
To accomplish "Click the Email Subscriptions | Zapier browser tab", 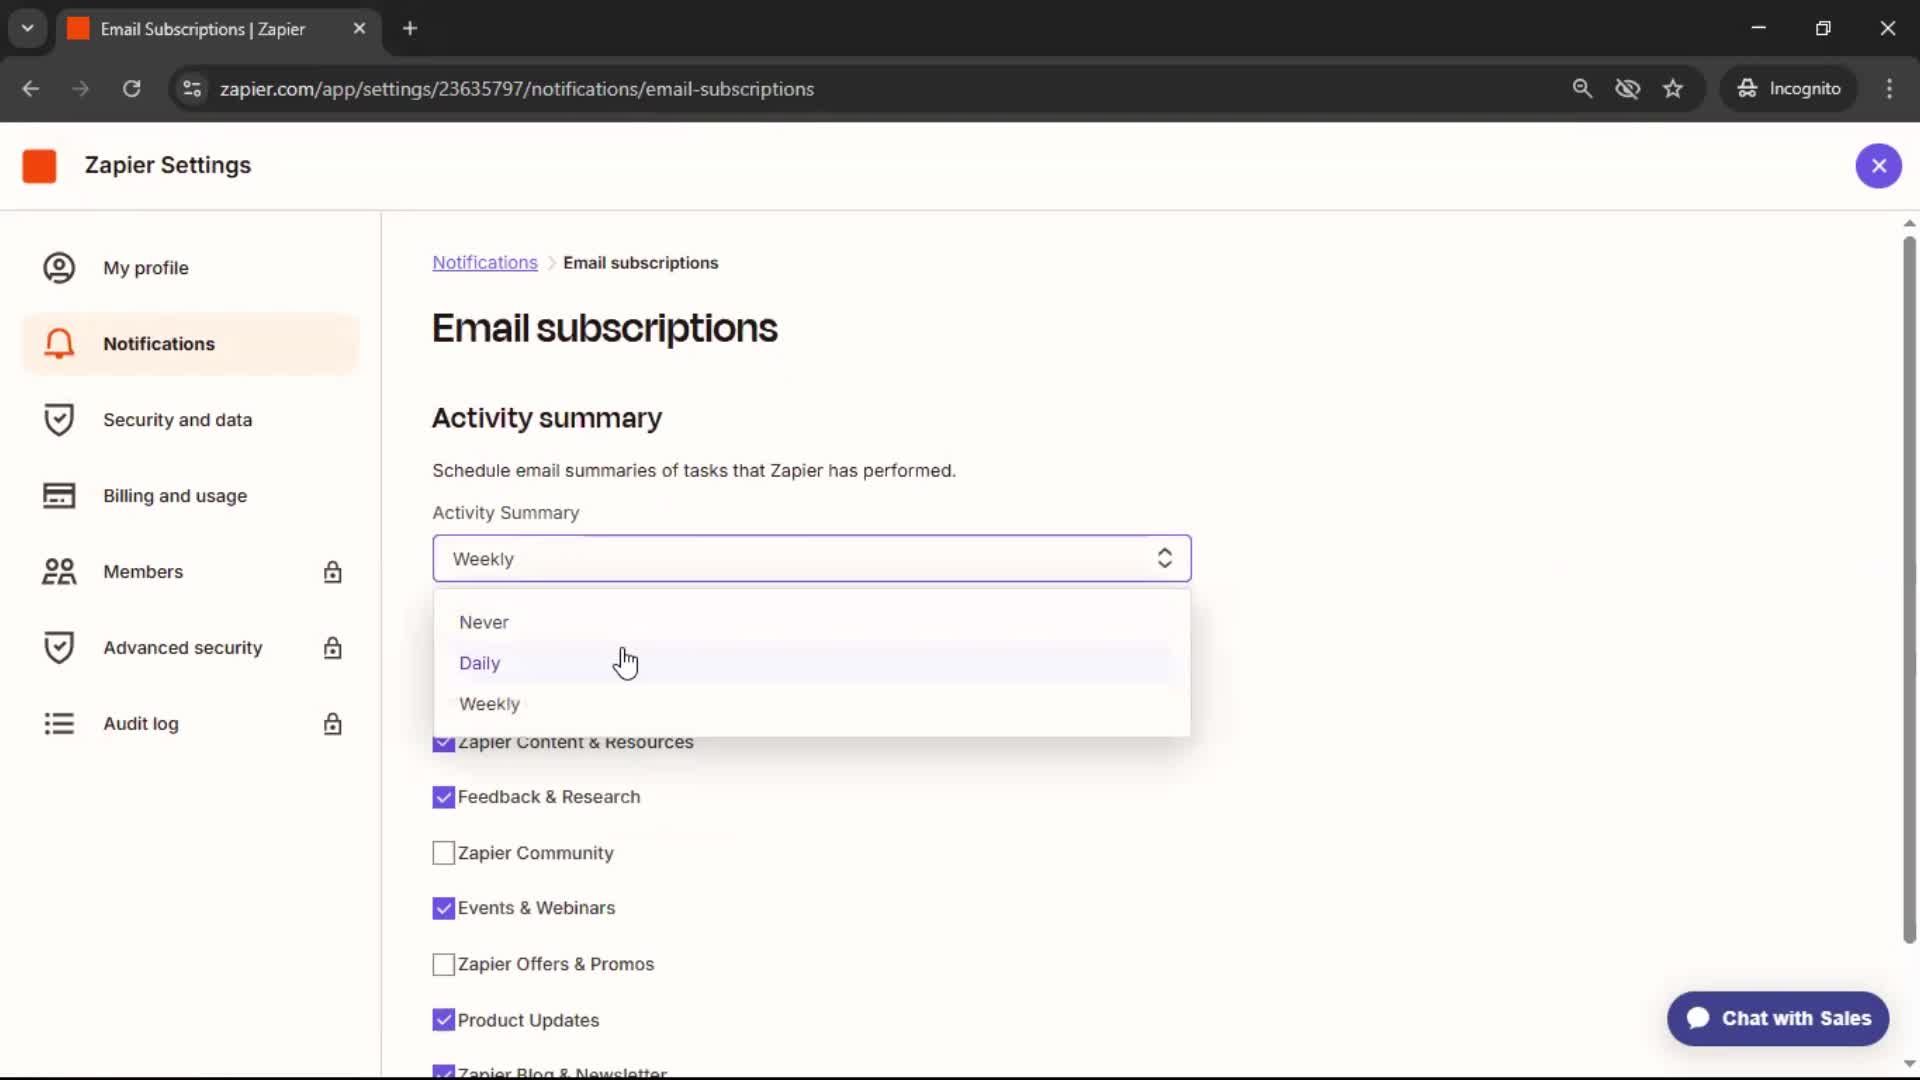I will pyautogui.click(x=217, y=29).
